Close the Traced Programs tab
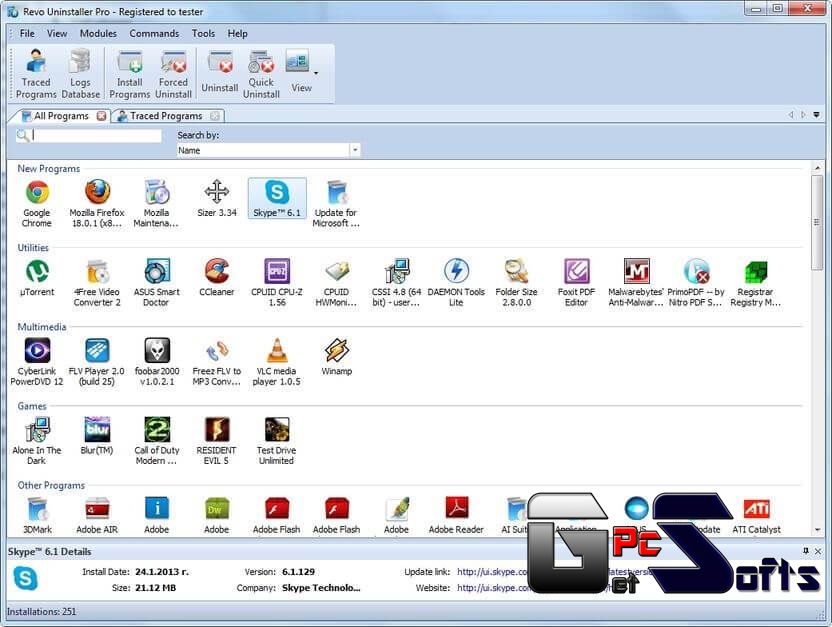This screenshot has height=627, width=832. tap(215, 116)
